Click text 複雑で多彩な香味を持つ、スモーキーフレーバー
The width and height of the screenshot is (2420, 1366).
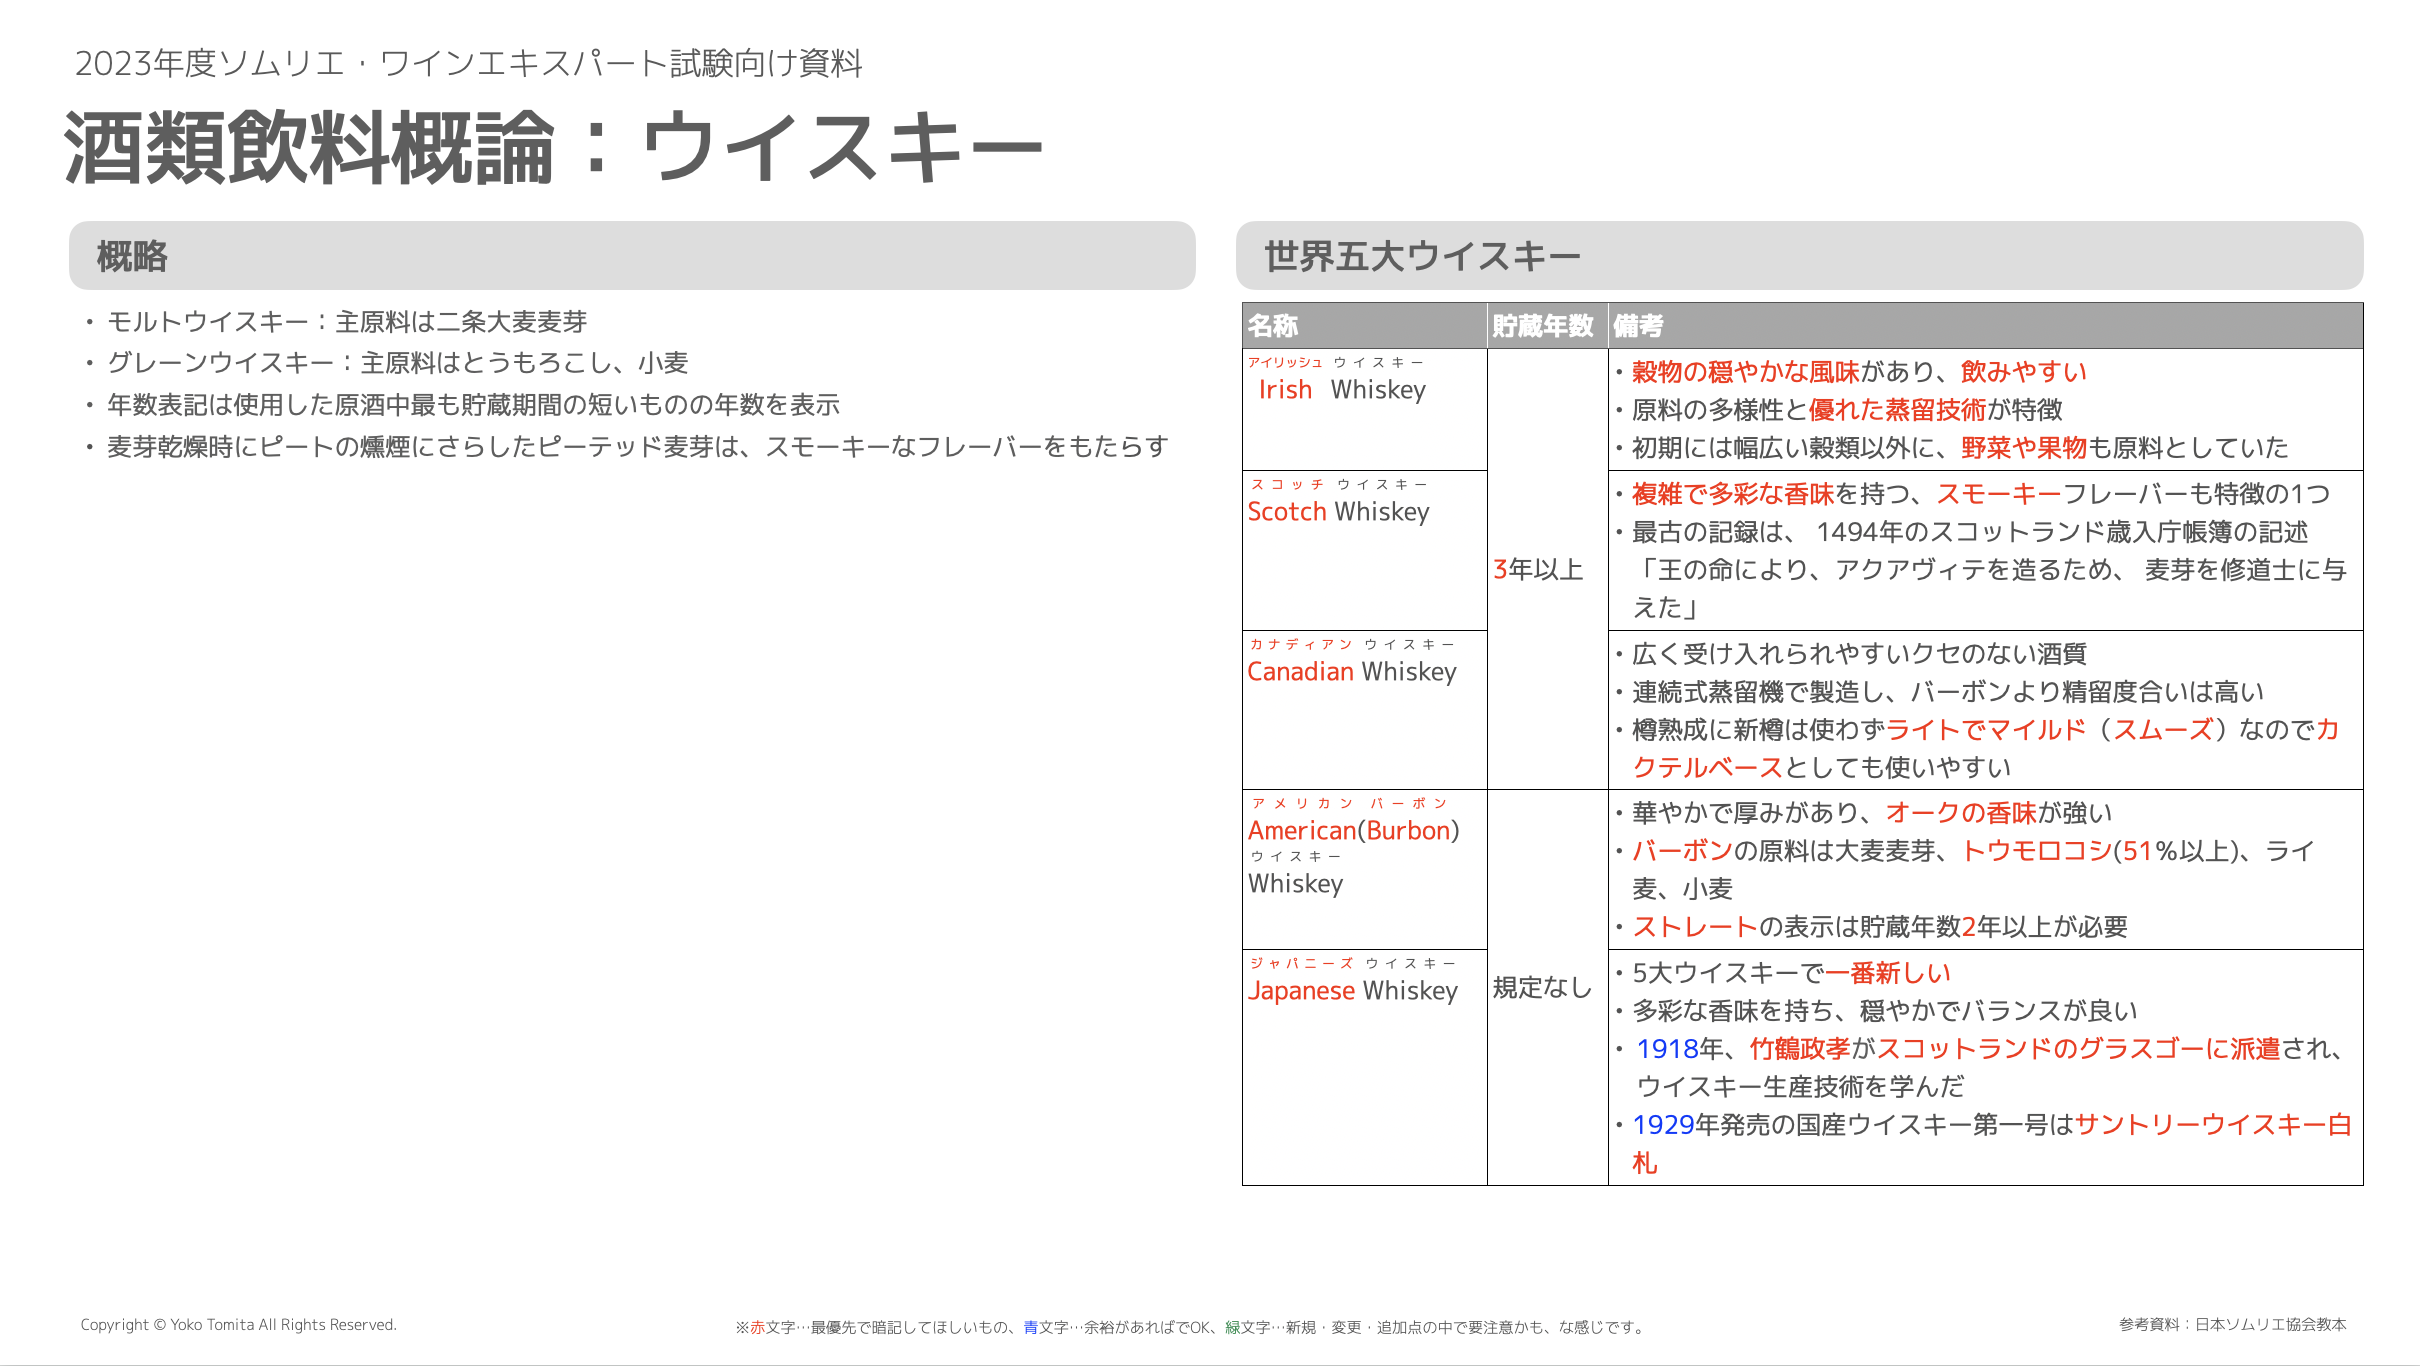click(1981, 494)
